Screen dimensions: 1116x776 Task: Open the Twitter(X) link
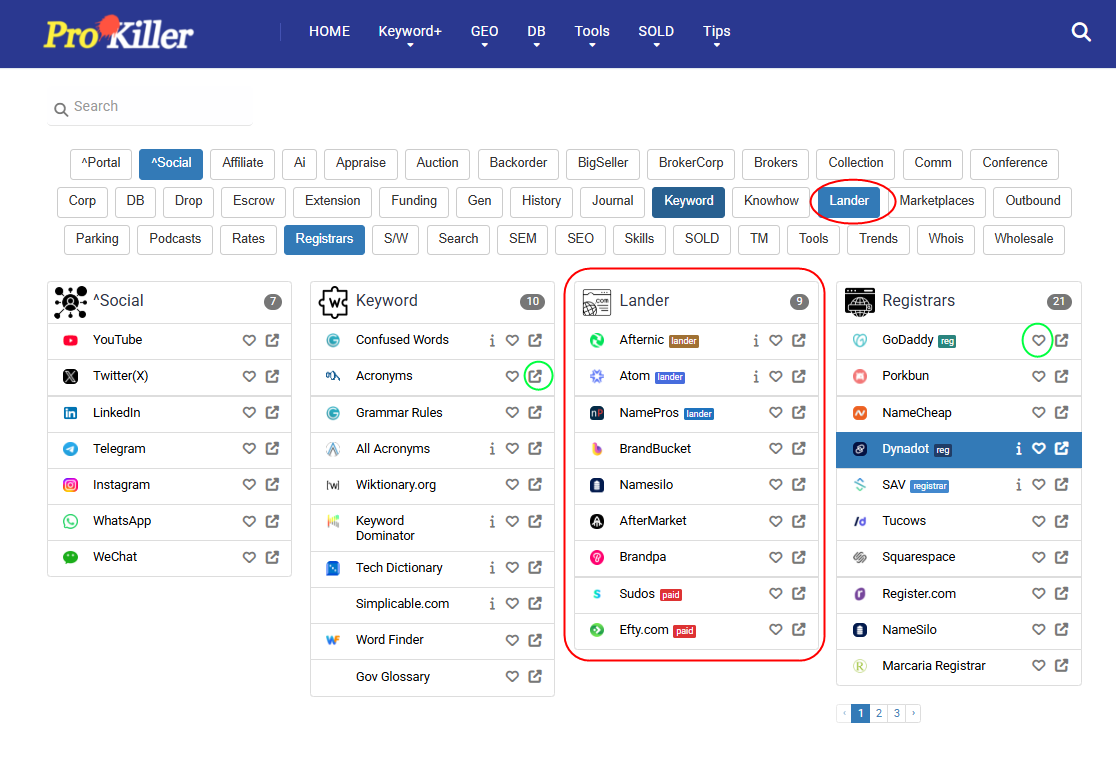coord(120,376)
